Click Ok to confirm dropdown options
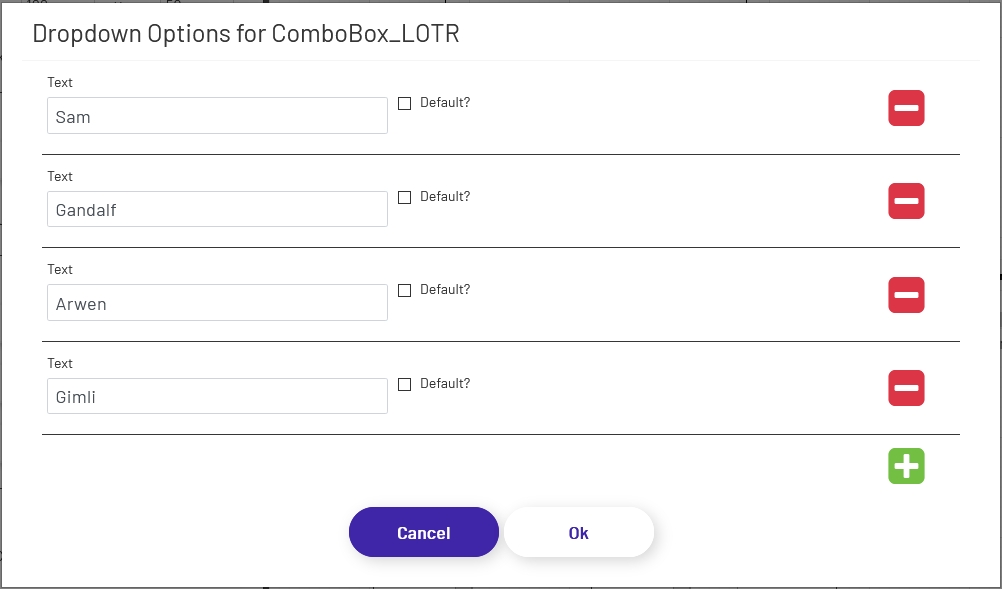This screenshot has width=1002, height=589. (x=578, y=532)
